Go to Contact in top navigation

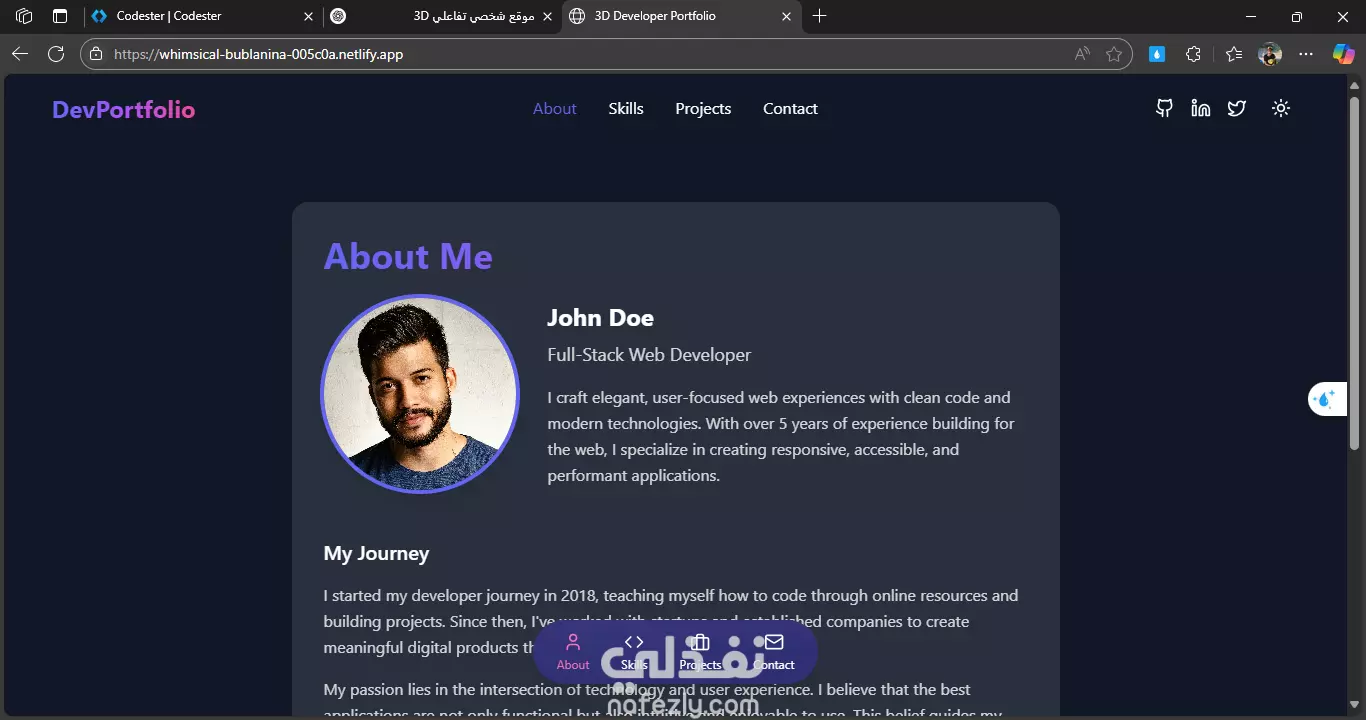(790, 109)
